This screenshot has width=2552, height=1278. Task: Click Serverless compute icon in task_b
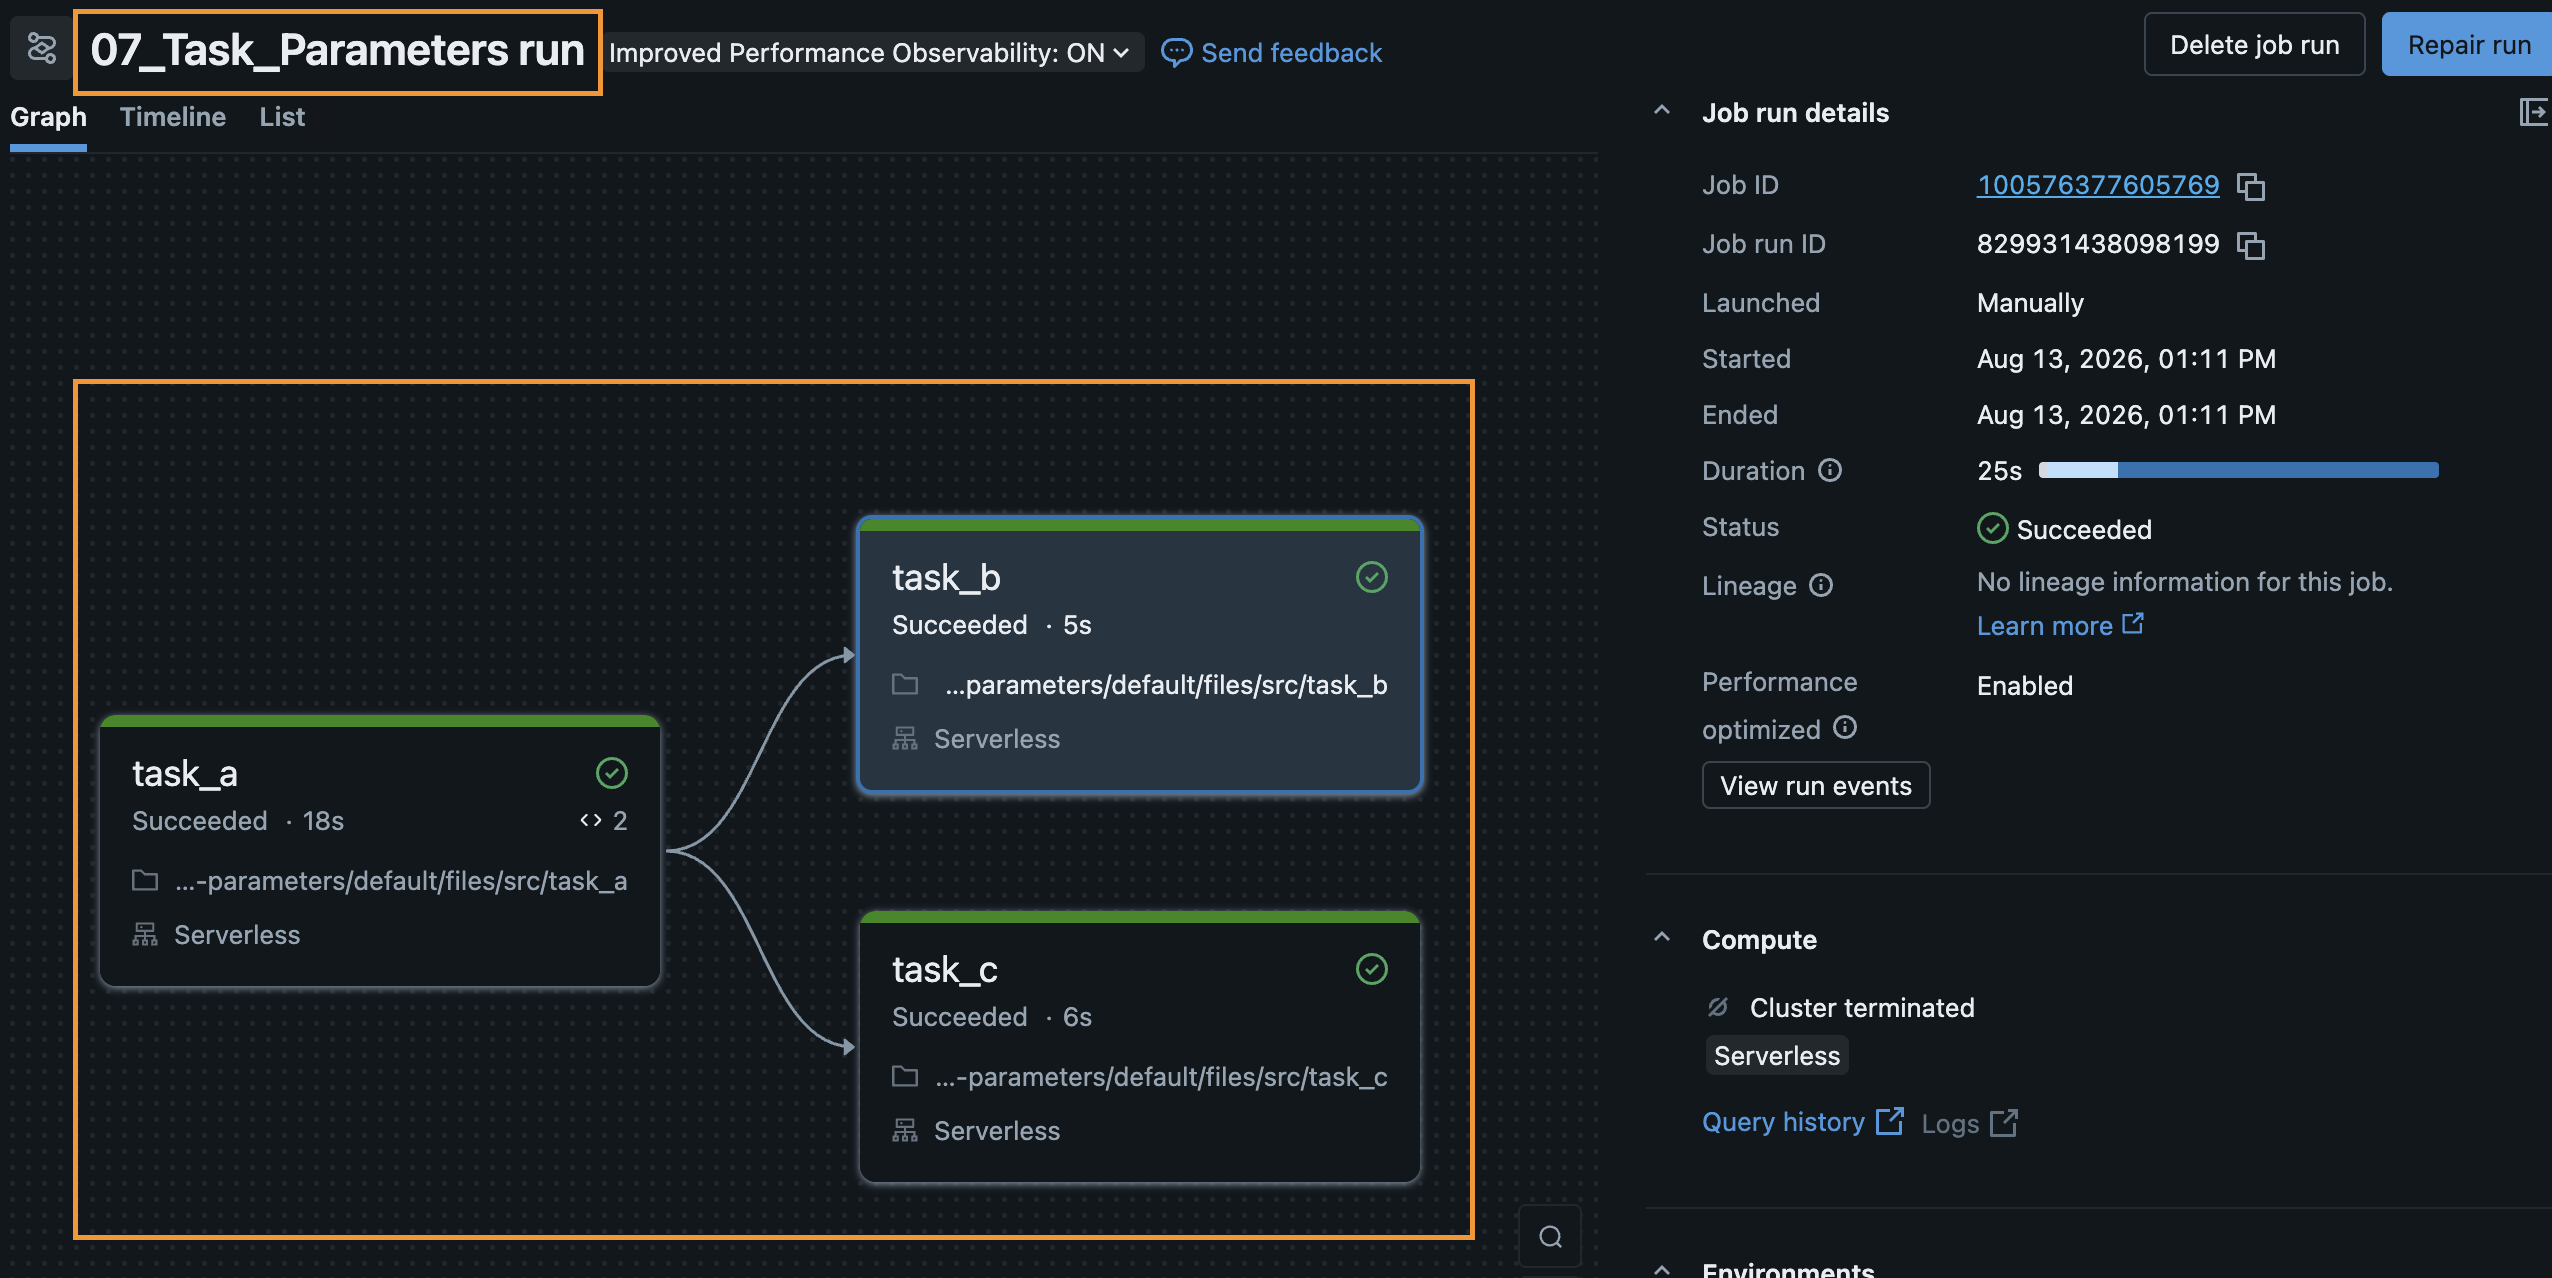pyautogui.click(x=905, y=738)
